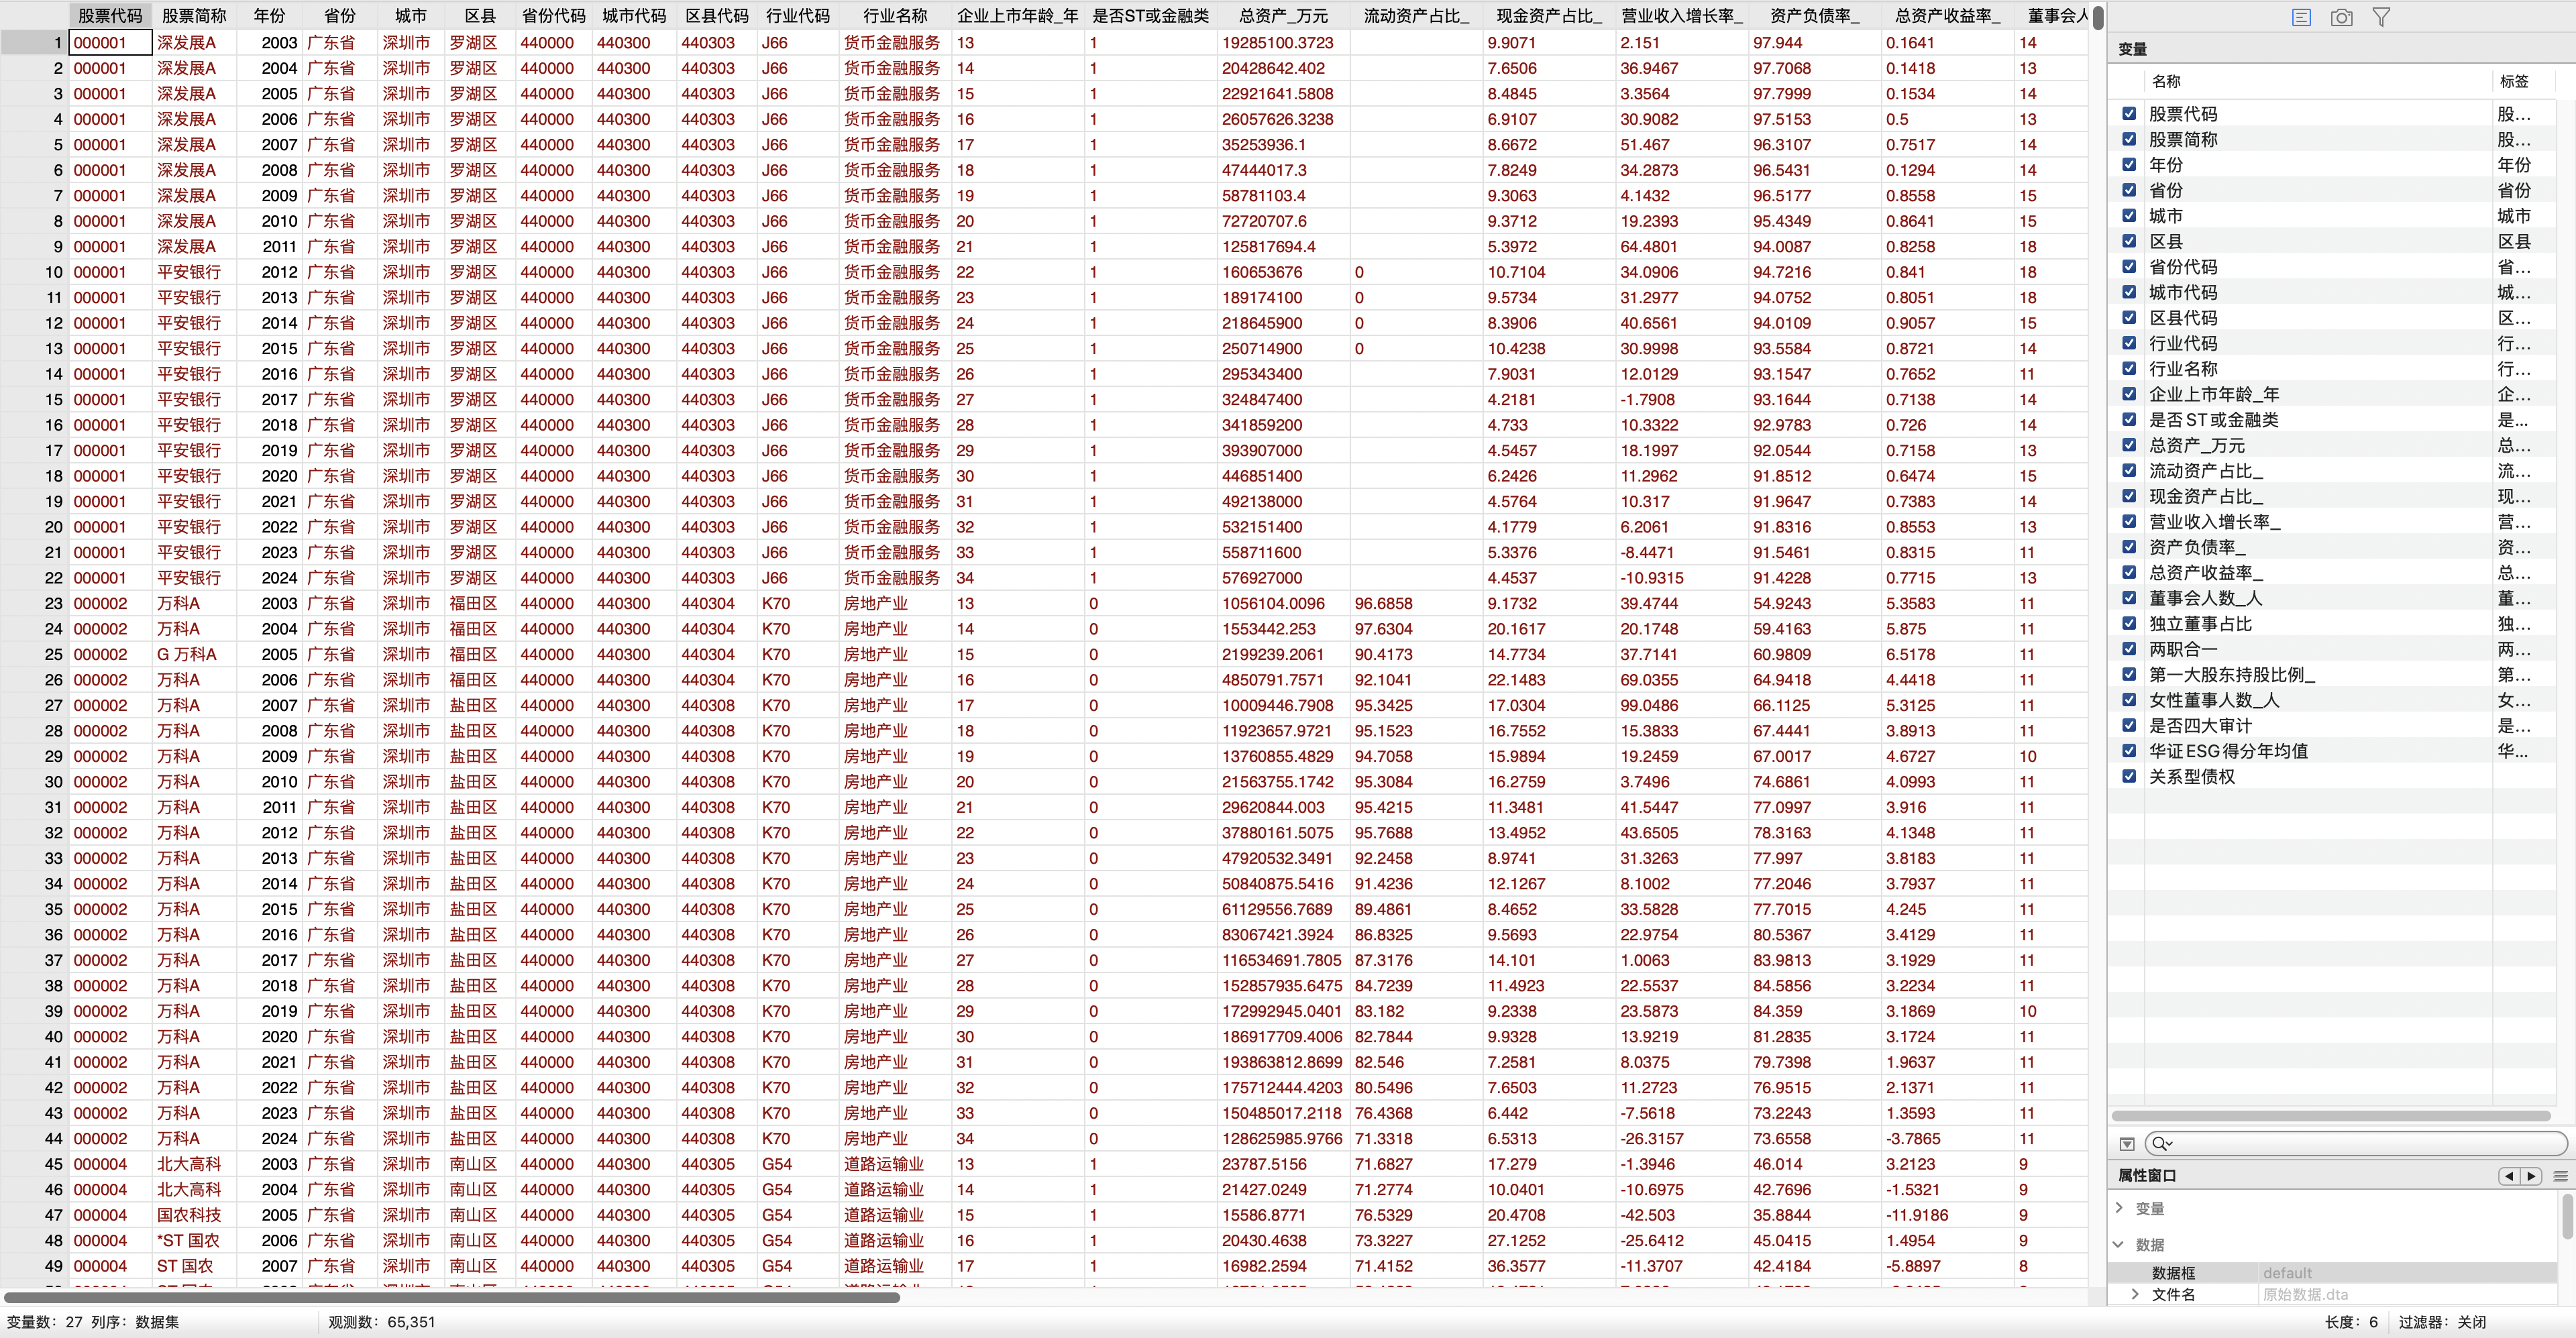This screenshot has width=2576, height=1338.
Task: Click the variables panel view icon
Action: click(x=2301, y=17)
